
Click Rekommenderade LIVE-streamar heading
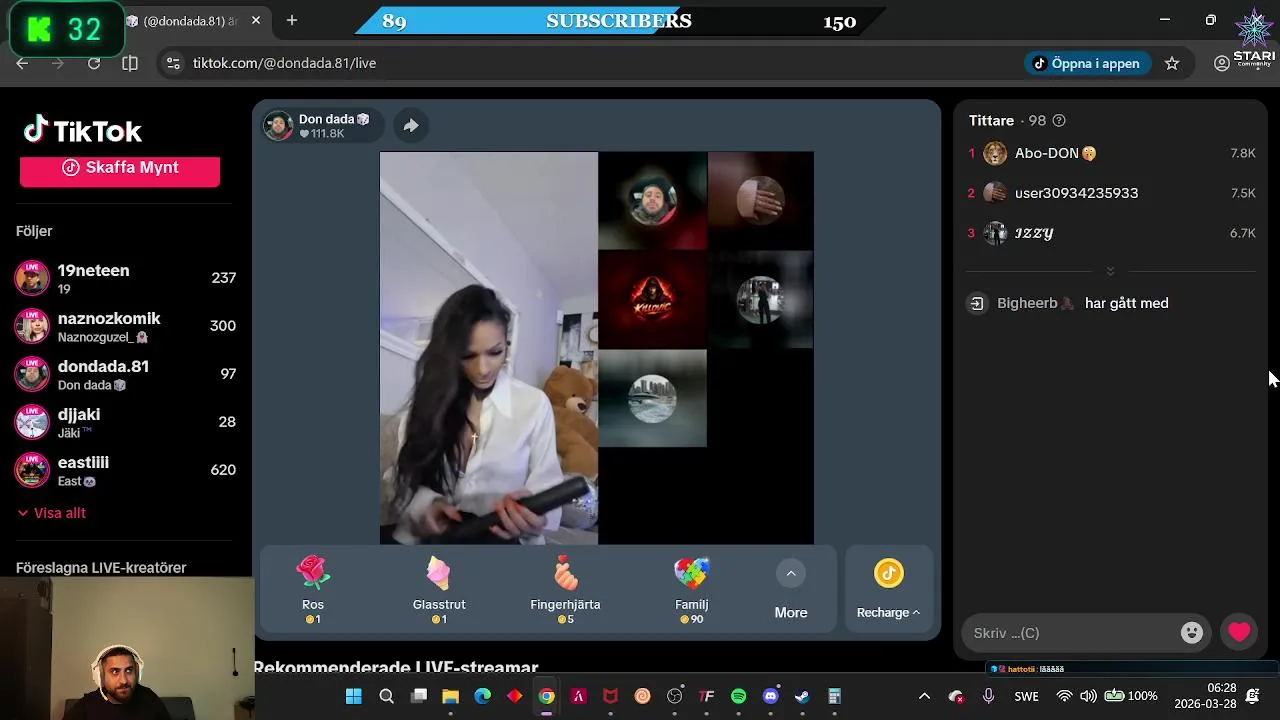(x=396, y=667)
